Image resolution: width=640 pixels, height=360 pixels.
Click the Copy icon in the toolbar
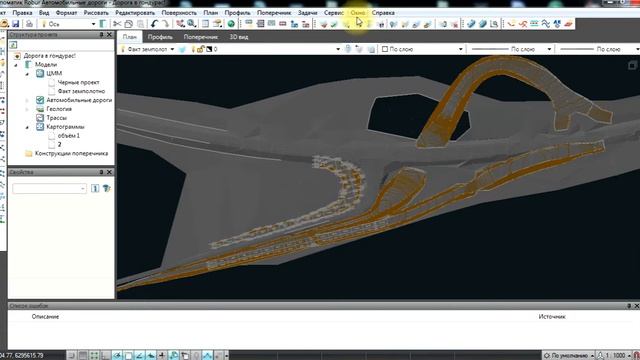pos(129,24)
